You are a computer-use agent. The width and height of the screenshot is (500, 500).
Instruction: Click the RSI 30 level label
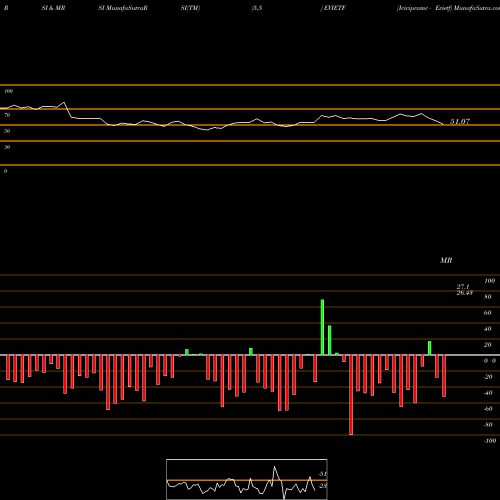tap(7, 147)
